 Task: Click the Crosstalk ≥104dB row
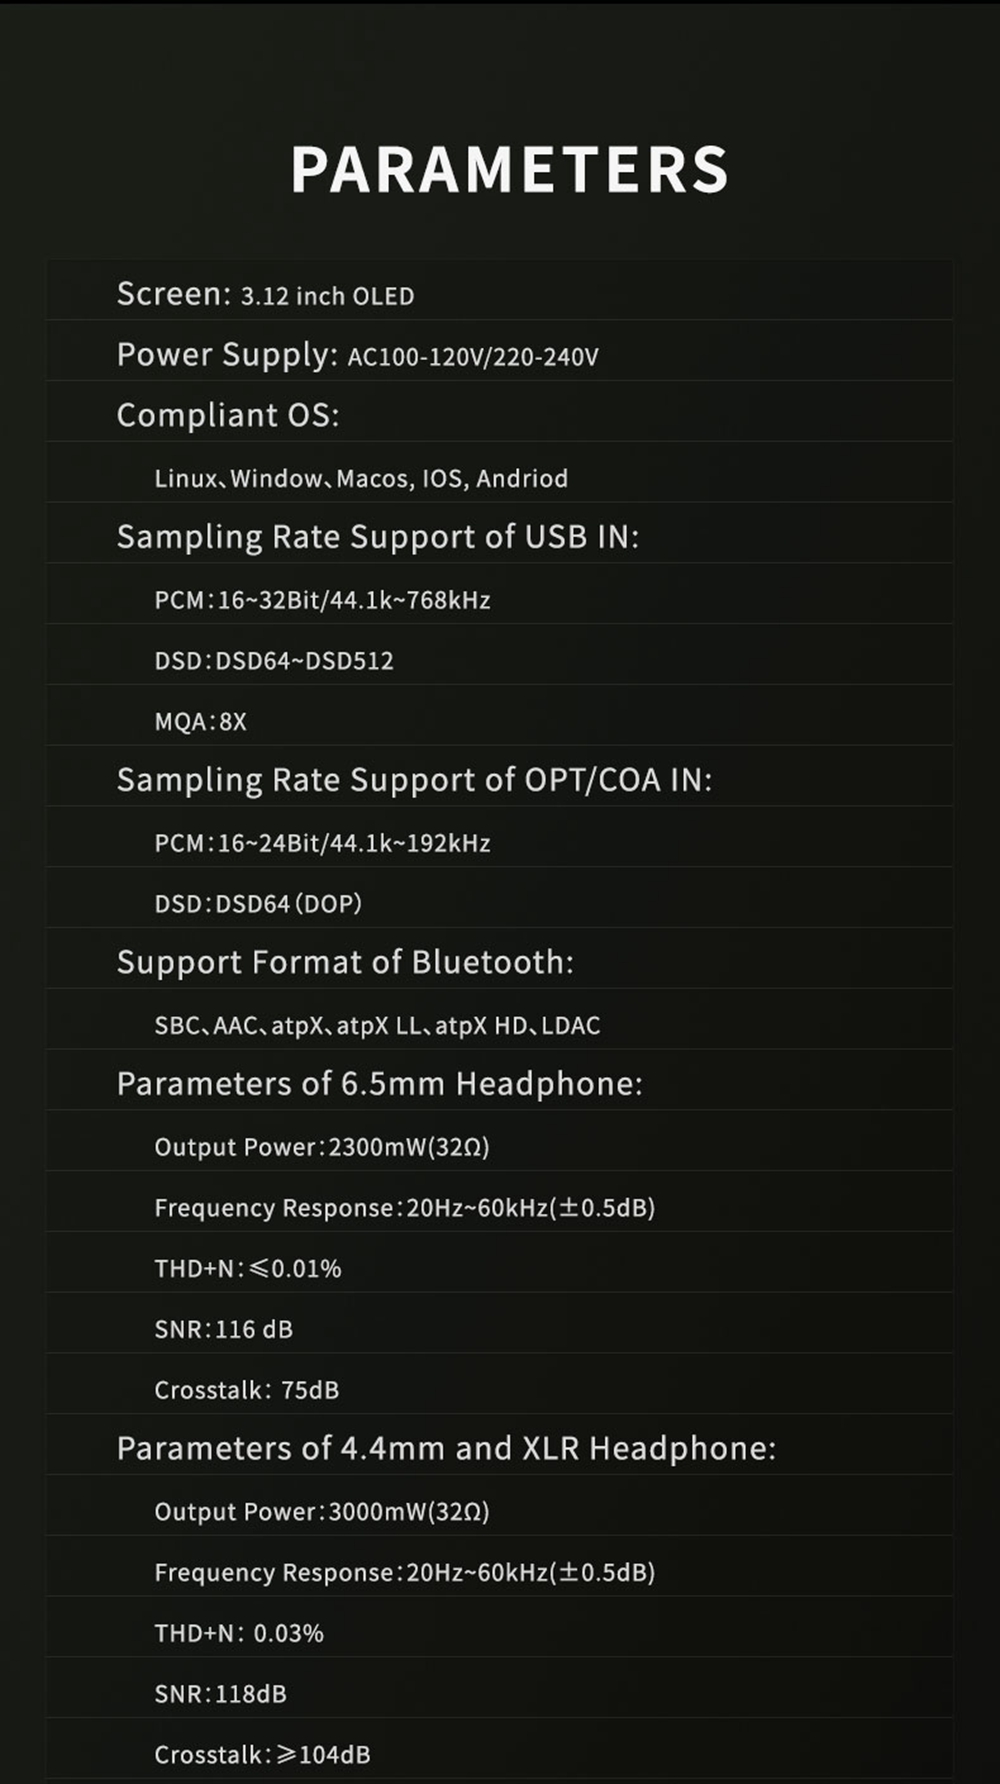point(262,1754)
